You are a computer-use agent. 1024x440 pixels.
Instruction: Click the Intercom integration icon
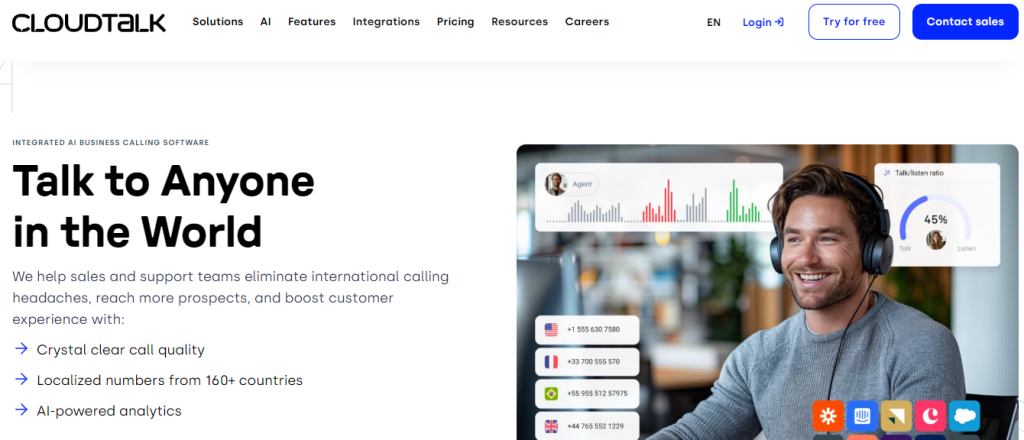[862, 415]
